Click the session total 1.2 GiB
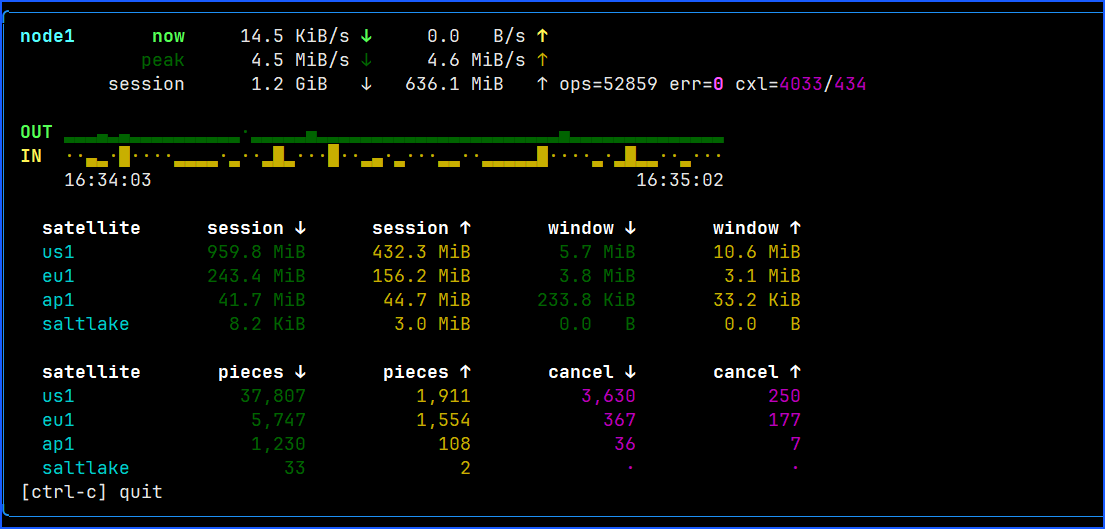This screenshot has width=1105, height=529. [x=289, y=85]
